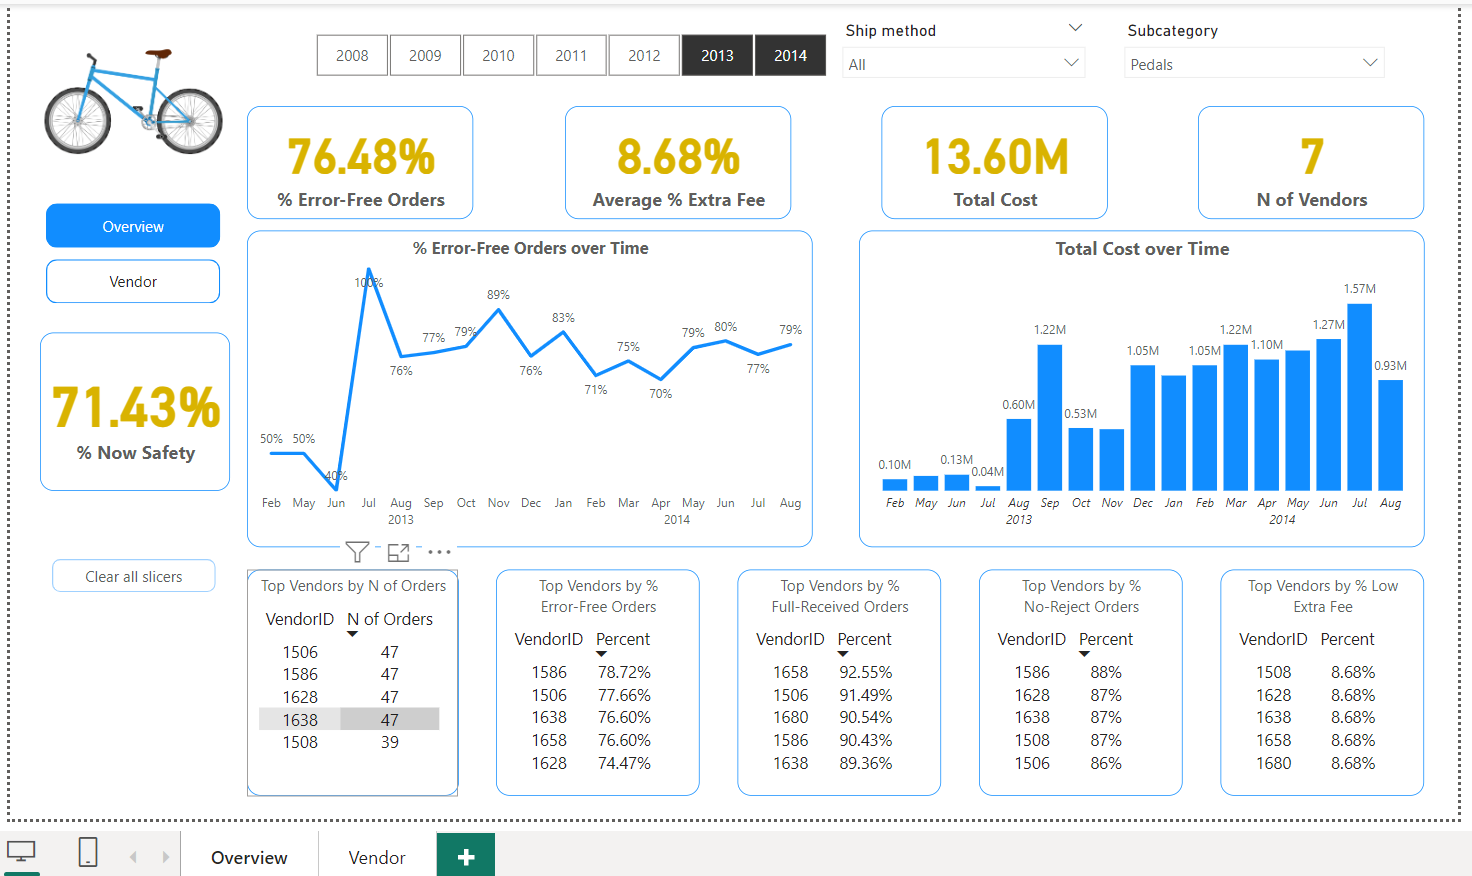Select the % Error-Free Orders card
The image size is (1472, 876).
[360, 163]
